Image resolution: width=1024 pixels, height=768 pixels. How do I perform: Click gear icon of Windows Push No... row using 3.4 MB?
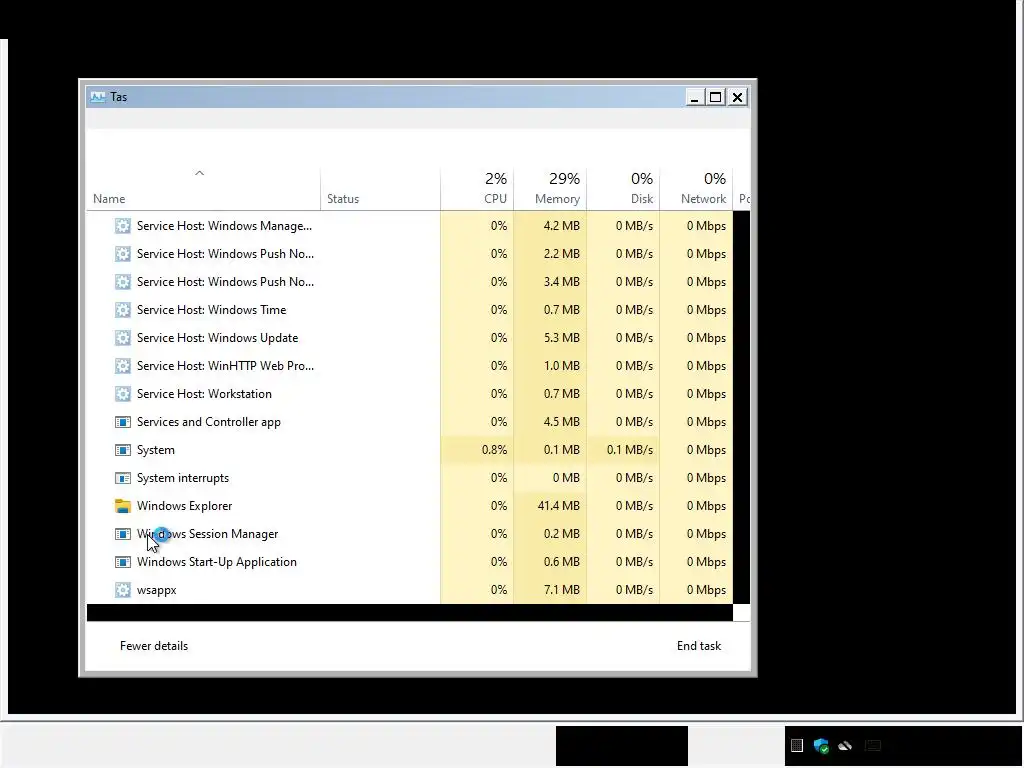(x=123, y=282)
